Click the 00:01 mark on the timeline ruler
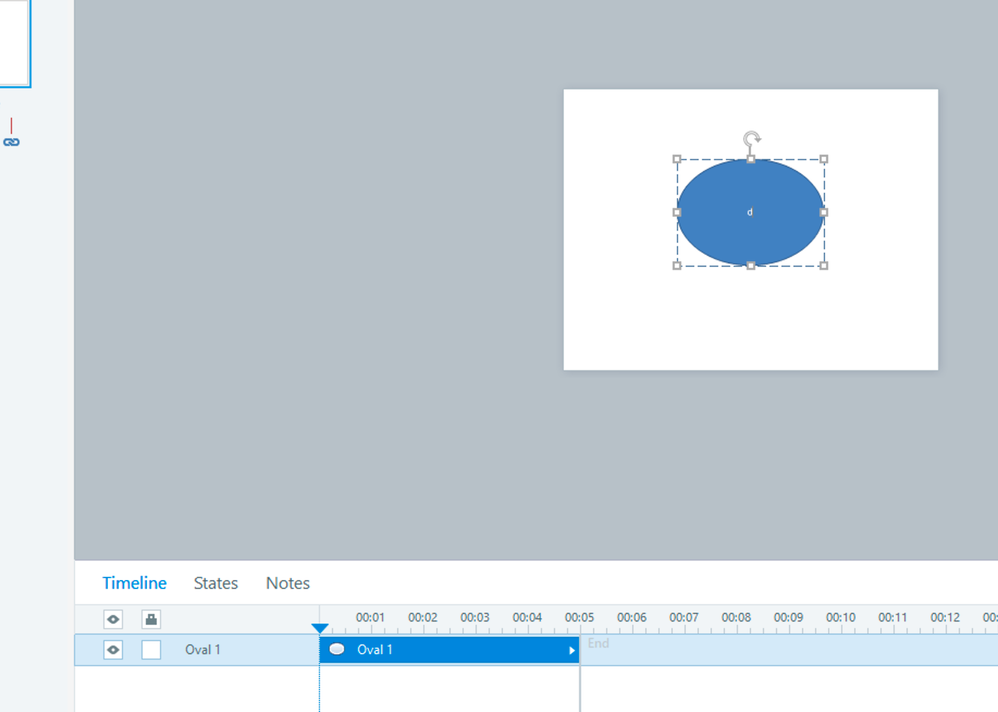This screenshot has height=712, width=998. tap(370, 617)
